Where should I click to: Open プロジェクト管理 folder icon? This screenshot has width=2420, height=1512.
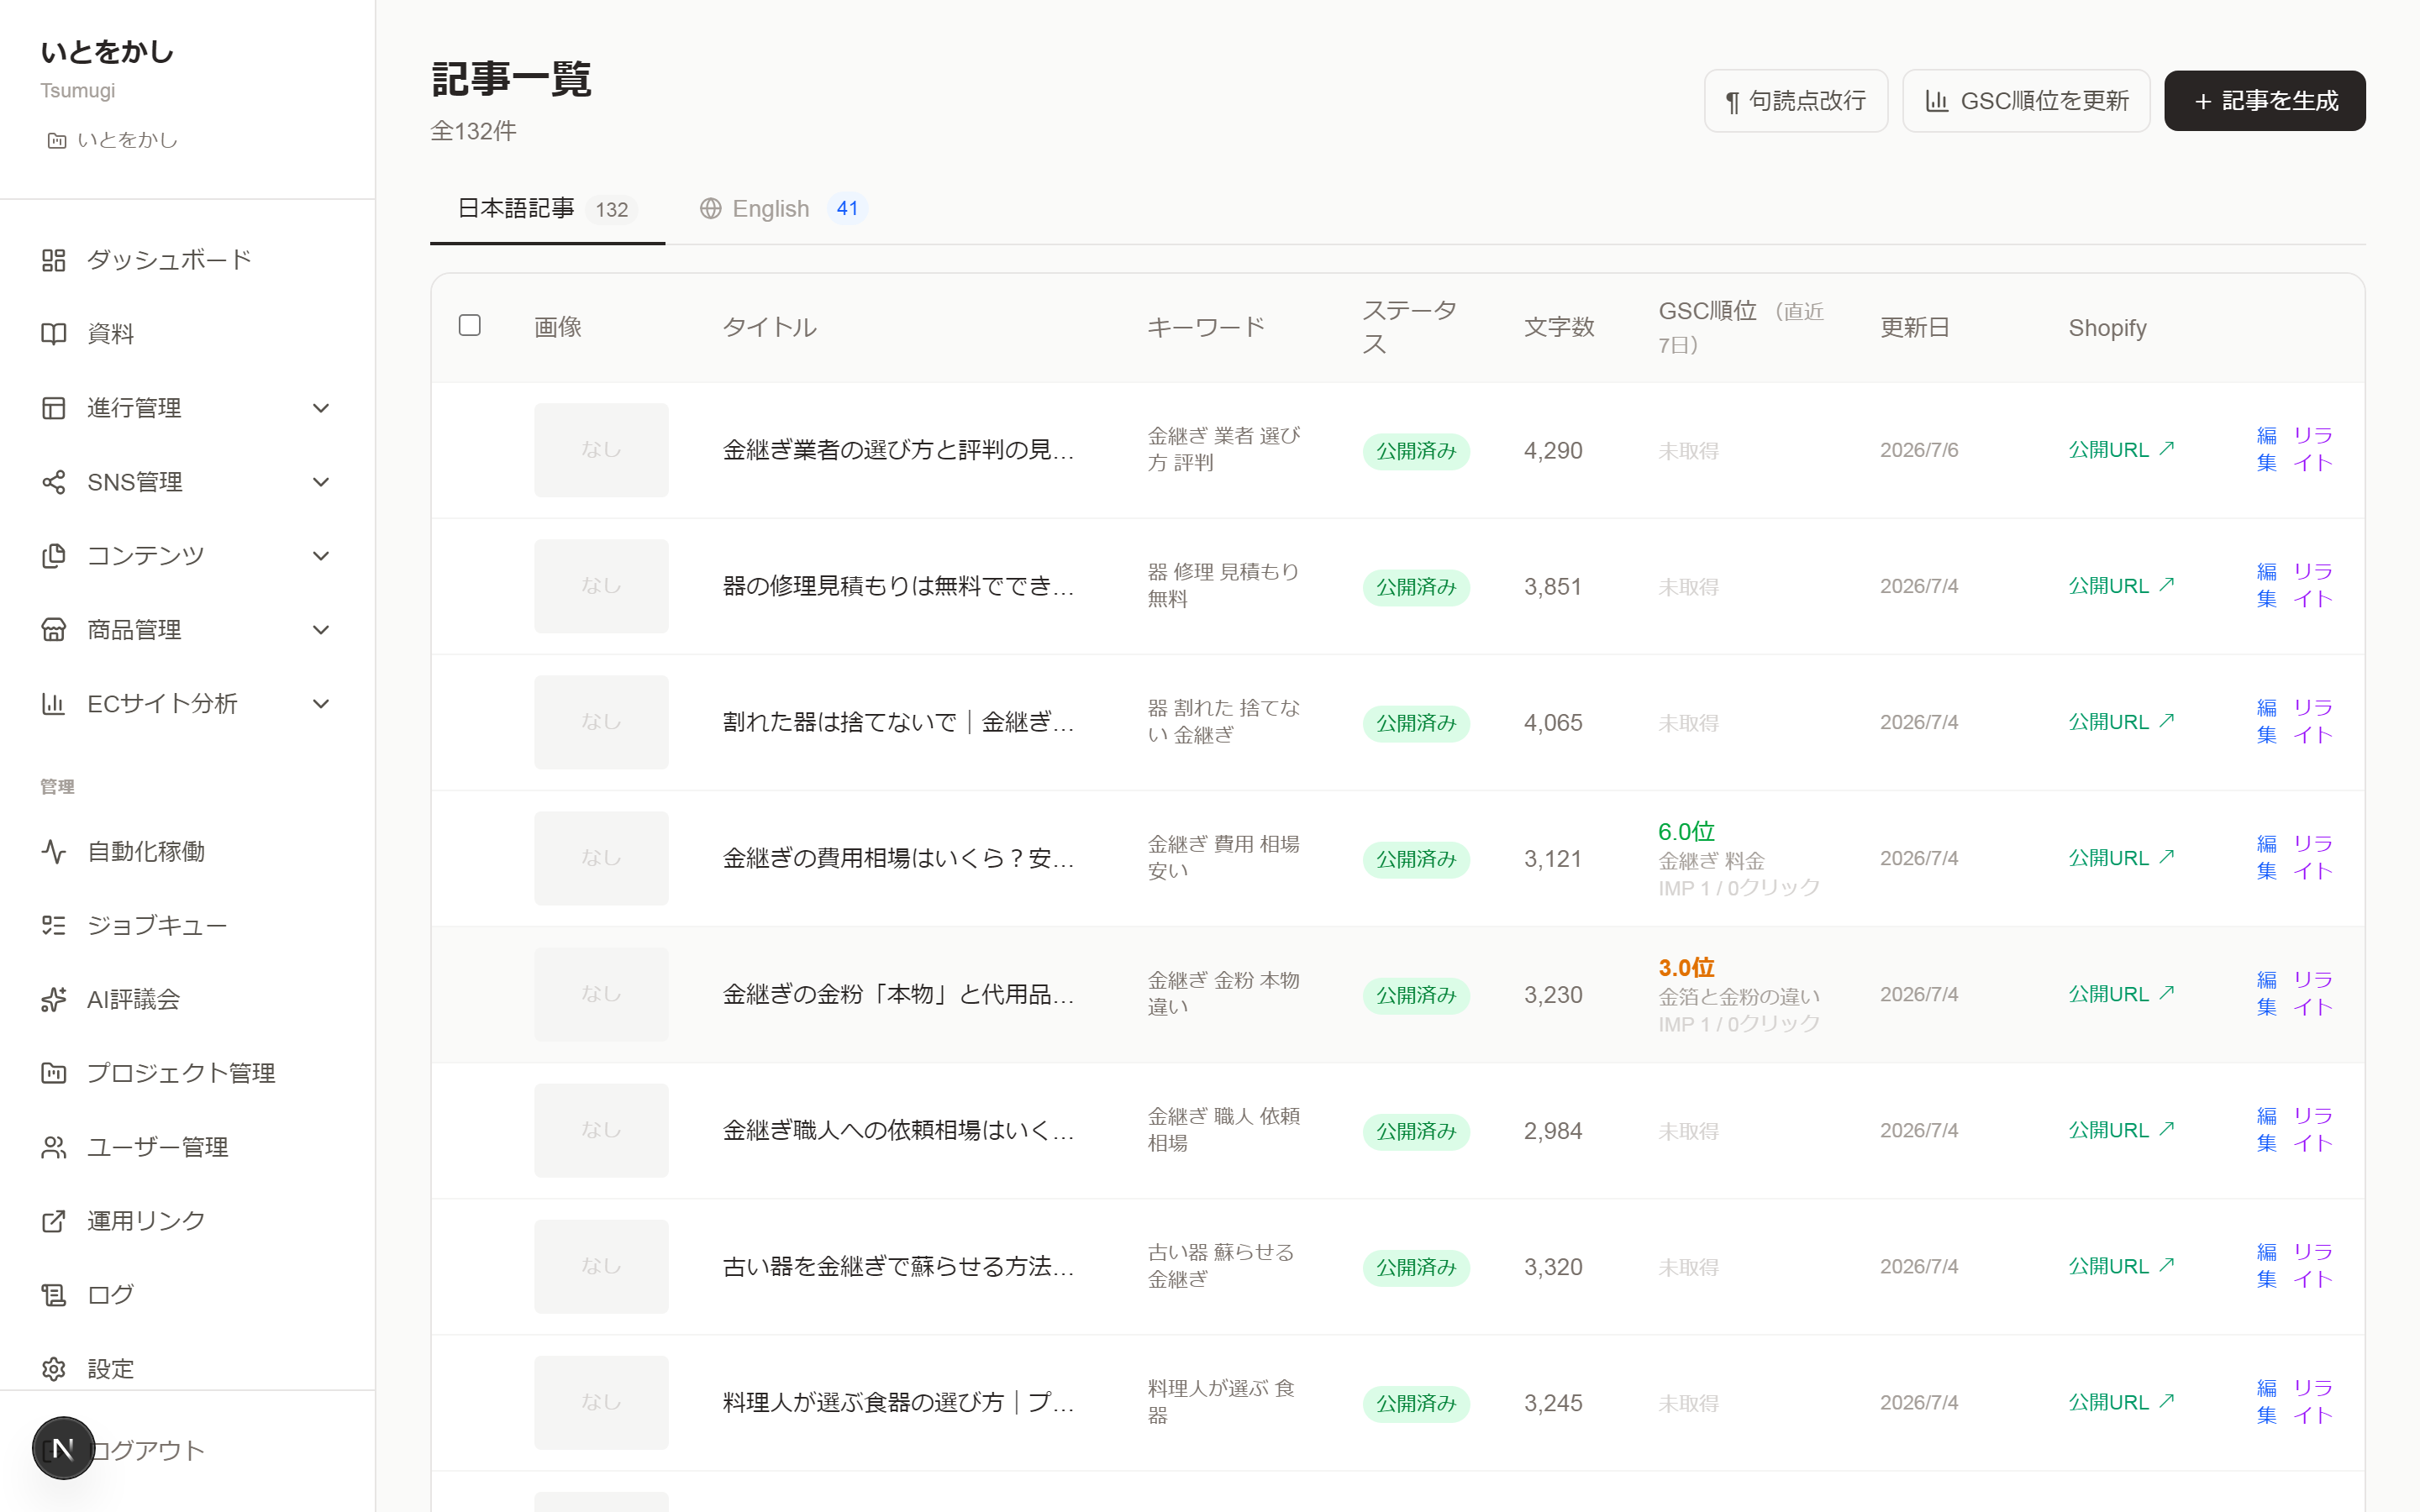coord(54,1073)
